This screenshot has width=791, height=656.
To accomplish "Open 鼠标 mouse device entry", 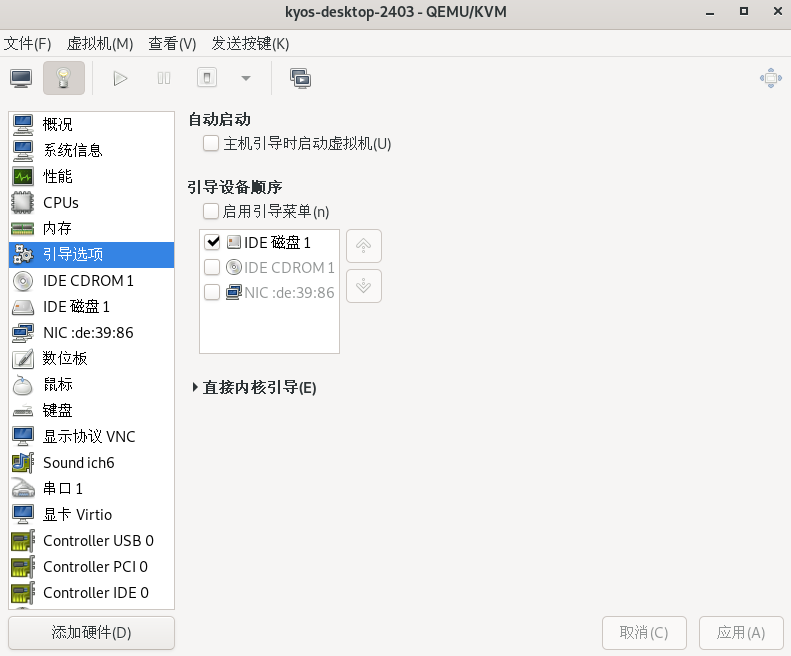I will click(x=92, y=385).
